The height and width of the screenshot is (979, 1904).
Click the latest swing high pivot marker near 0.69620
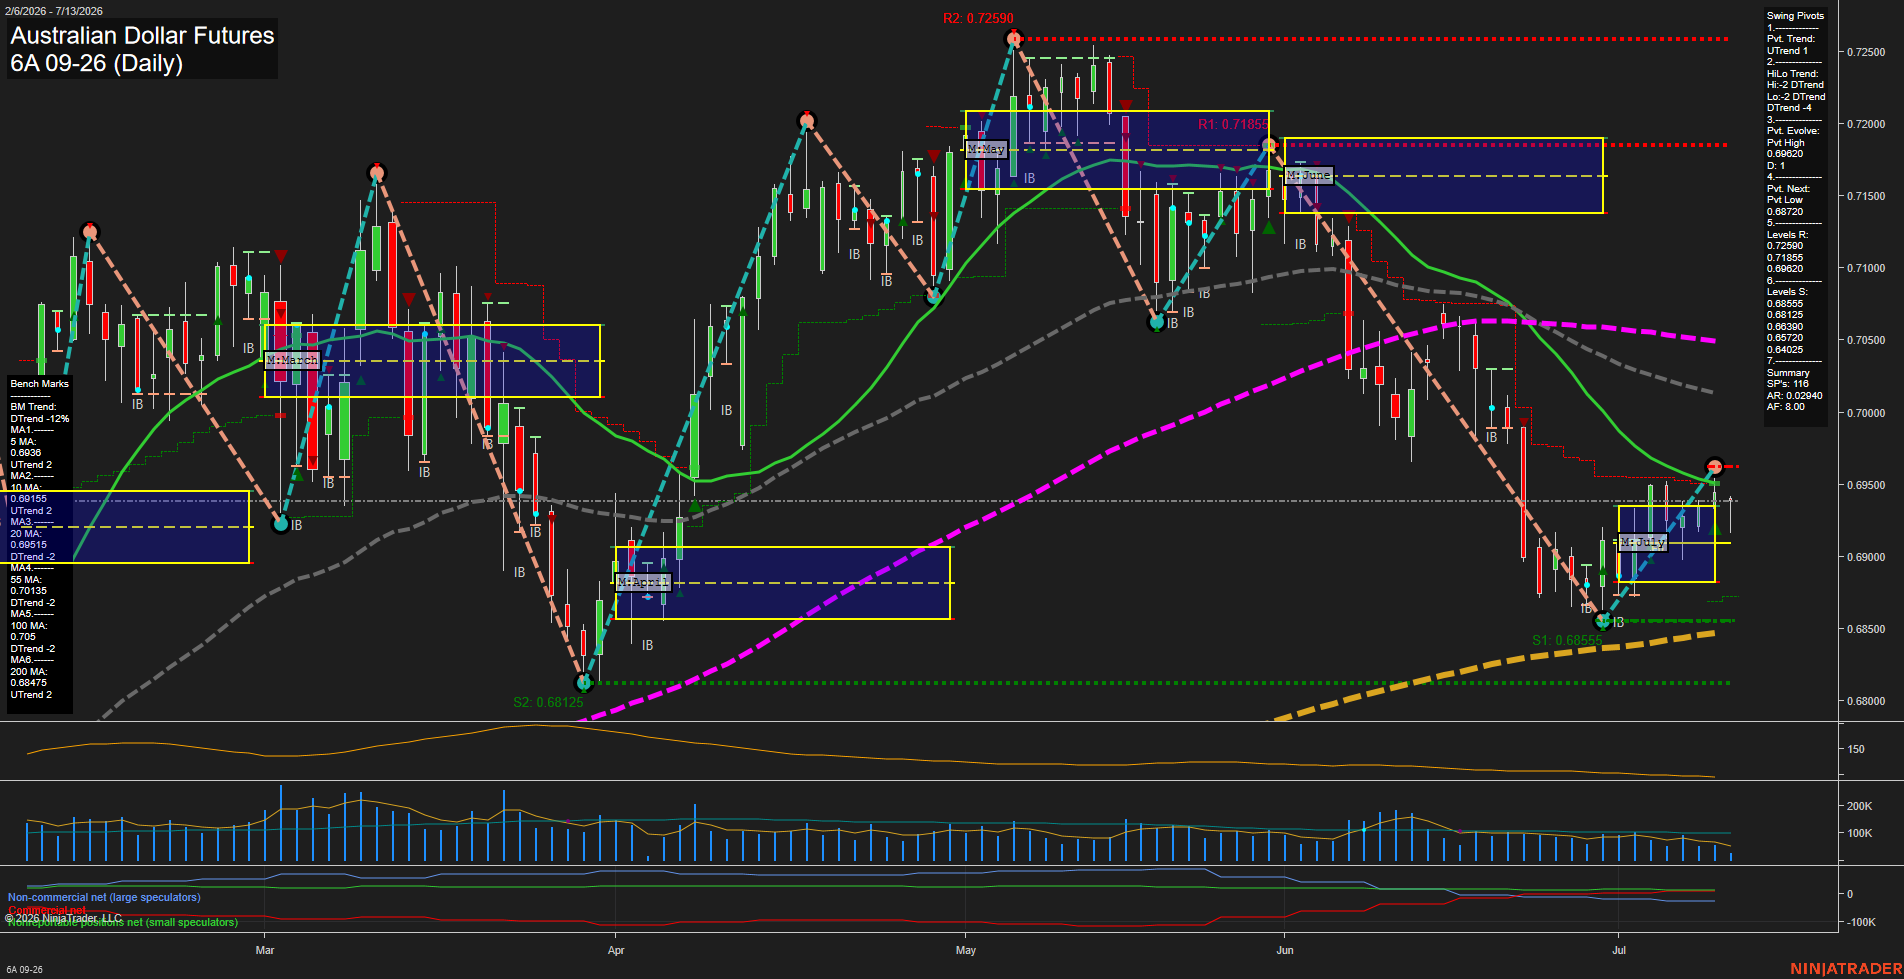point(1715,467)
